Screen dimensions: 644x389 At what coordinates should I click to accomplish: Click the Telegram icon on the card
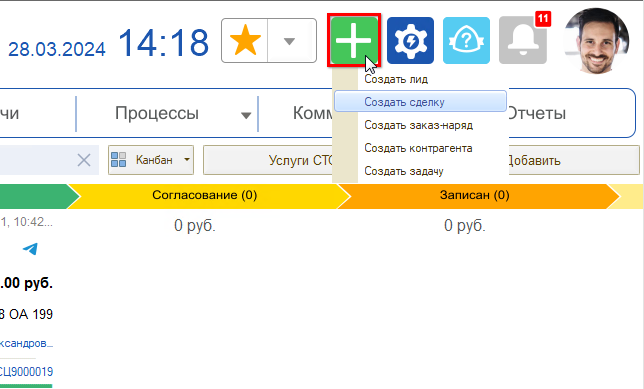click(x=30, y=249)
